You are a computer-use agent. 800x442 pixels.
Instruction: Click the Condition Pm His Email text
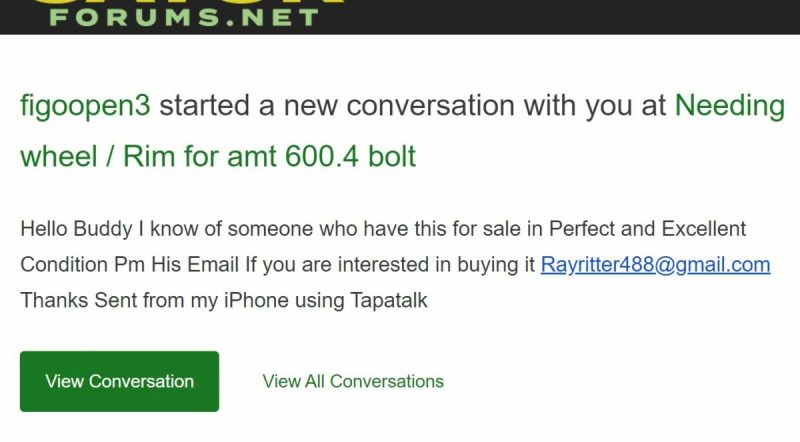click(130, 265)
